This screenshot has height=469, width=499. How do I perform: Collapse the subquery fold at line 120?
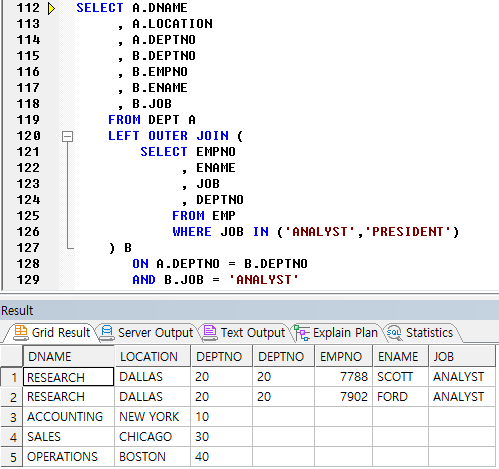click(x=68, y=136)
